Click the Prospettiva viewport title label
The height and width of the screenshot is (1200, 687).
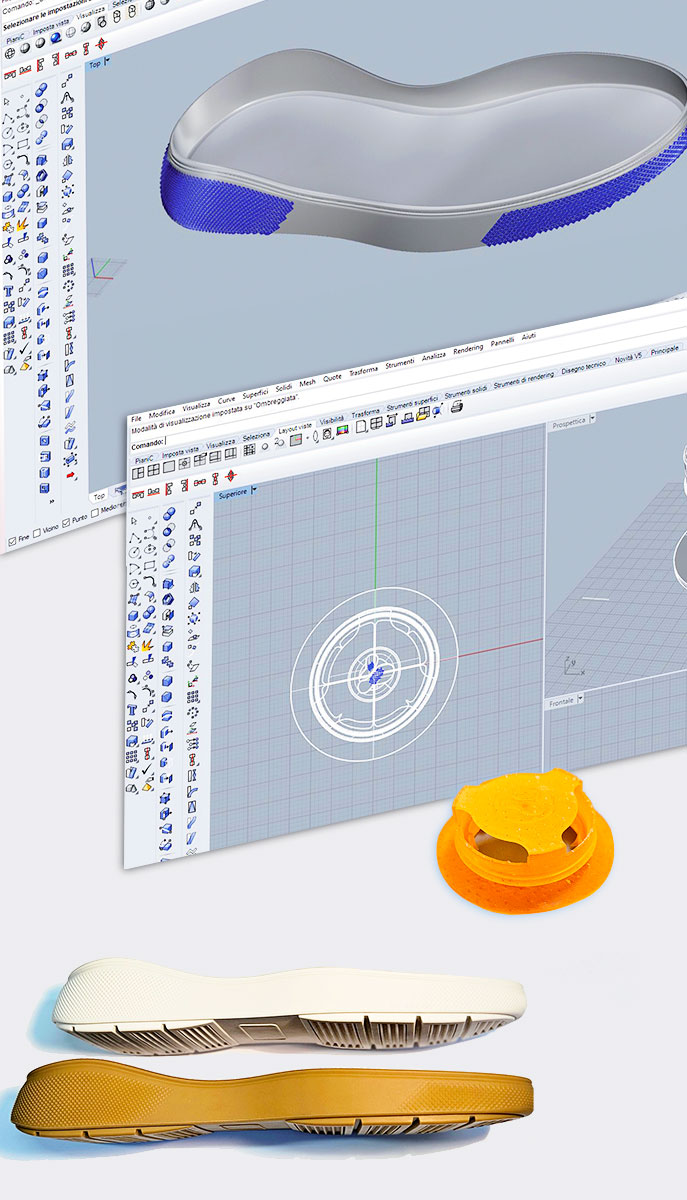[x=570, y=425]
